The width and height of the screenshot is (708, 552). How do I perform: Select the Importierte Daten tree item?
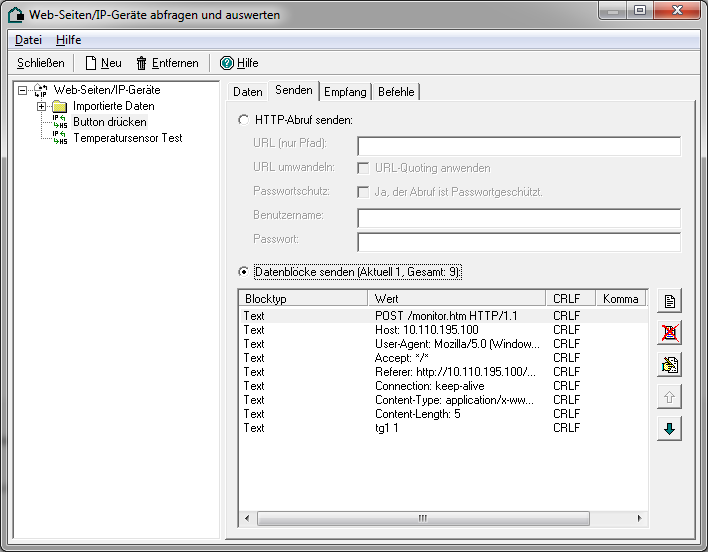coord(114,107)
